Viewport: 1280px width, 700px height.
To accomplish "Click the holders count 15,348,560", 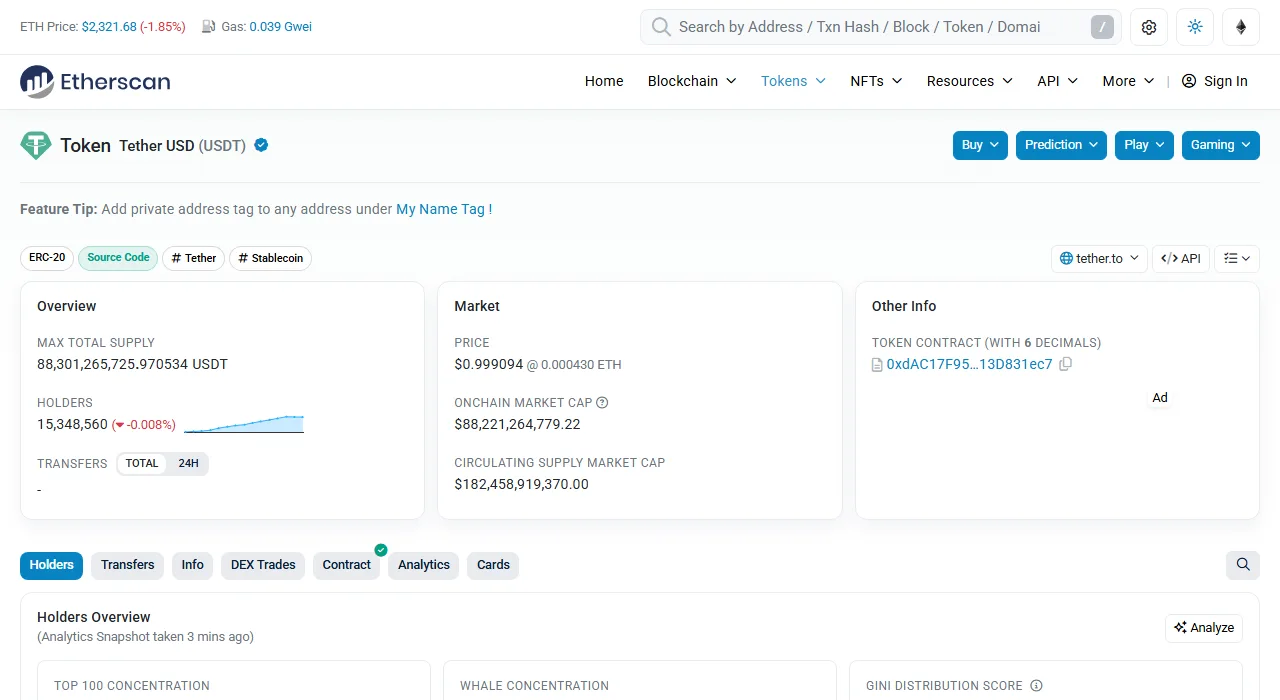I will coord(72,424).
